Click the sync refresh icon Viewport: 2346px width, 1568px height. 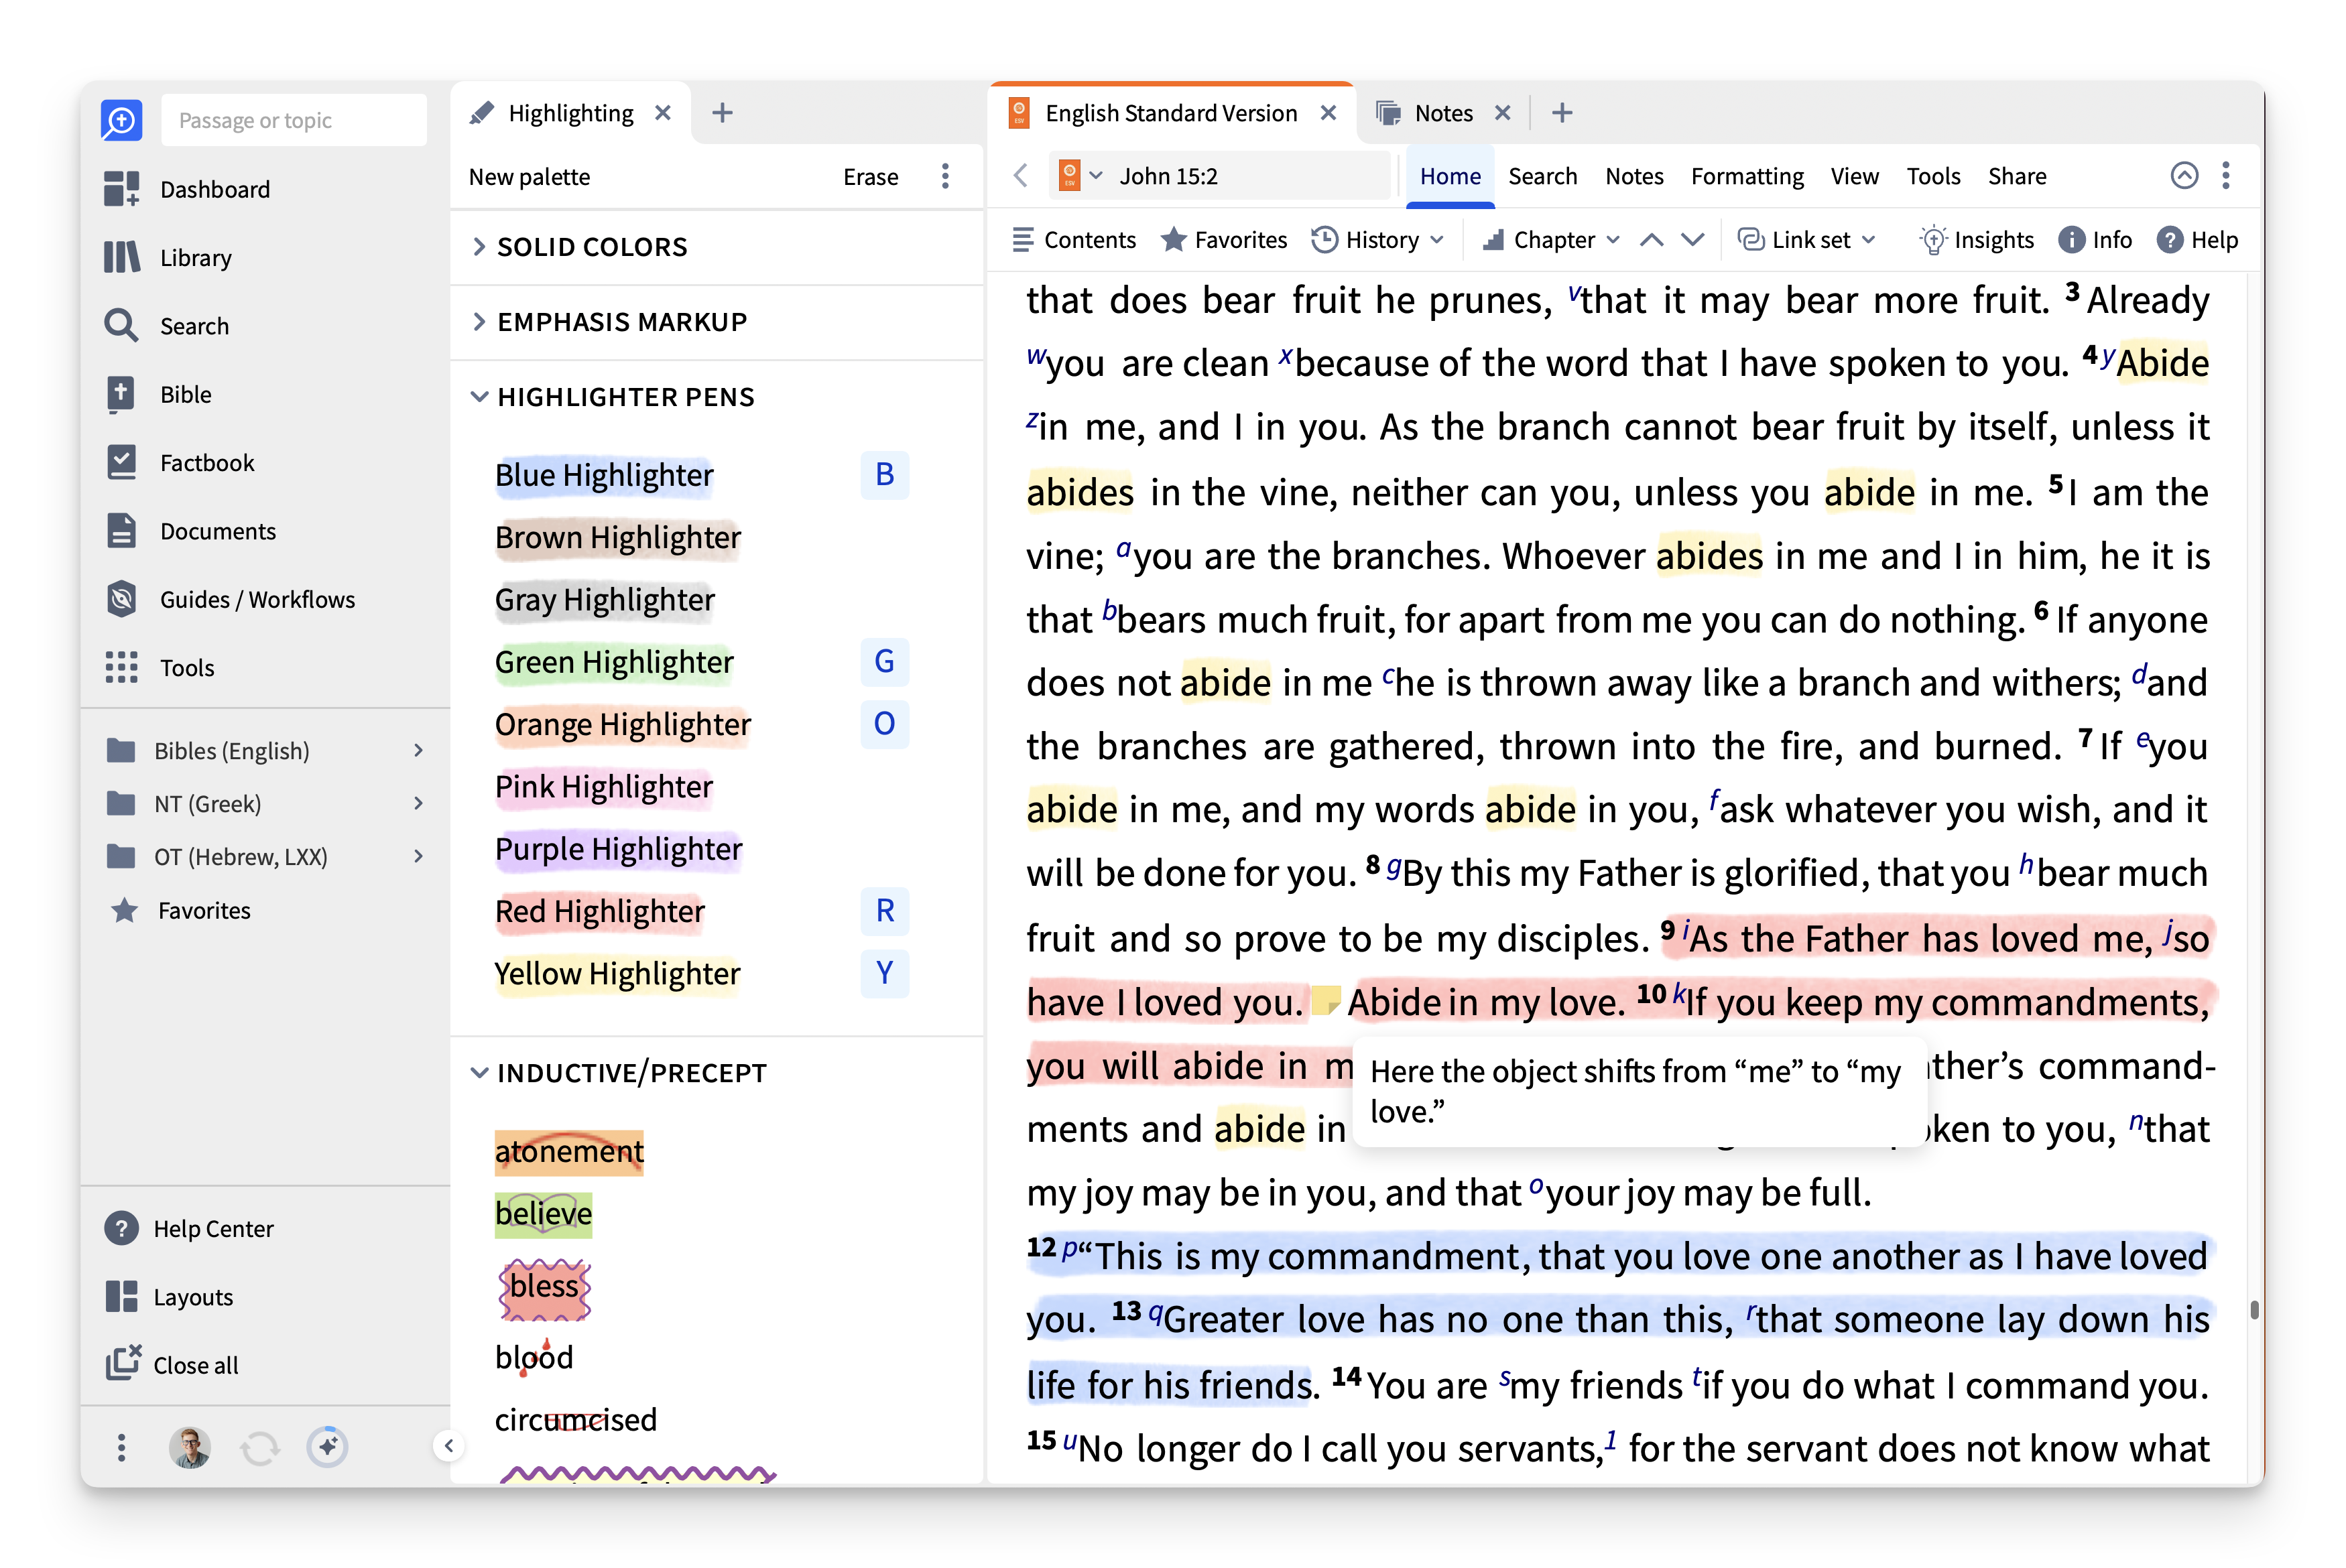click(x=260, y=1447)
